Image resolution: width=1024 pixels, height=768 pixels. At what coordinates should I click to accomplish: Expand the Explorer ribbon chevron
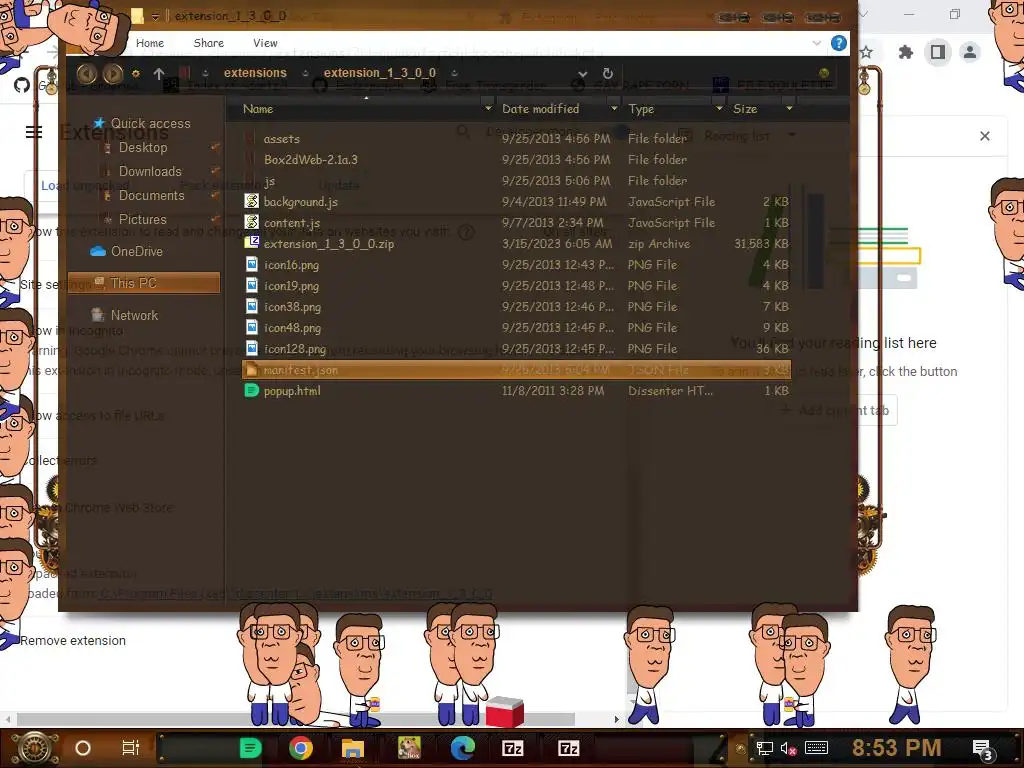[816, 43]
